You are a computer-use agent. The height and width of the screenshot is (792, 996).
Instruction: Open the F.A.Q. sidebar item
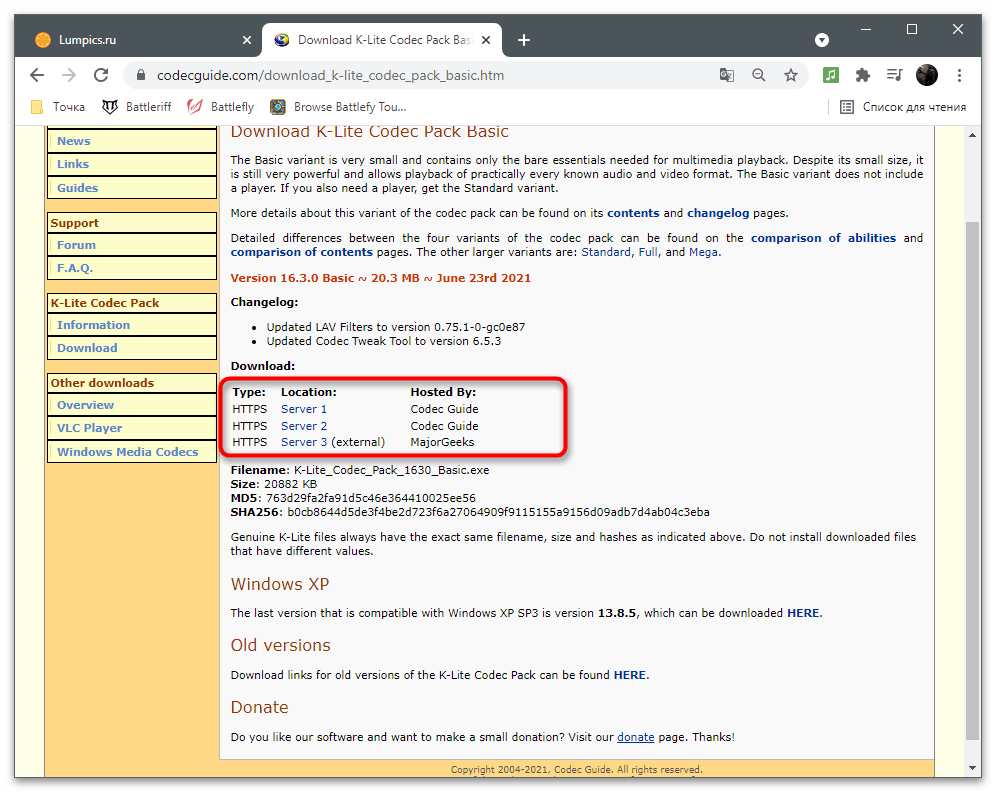(x=131, y=268)
